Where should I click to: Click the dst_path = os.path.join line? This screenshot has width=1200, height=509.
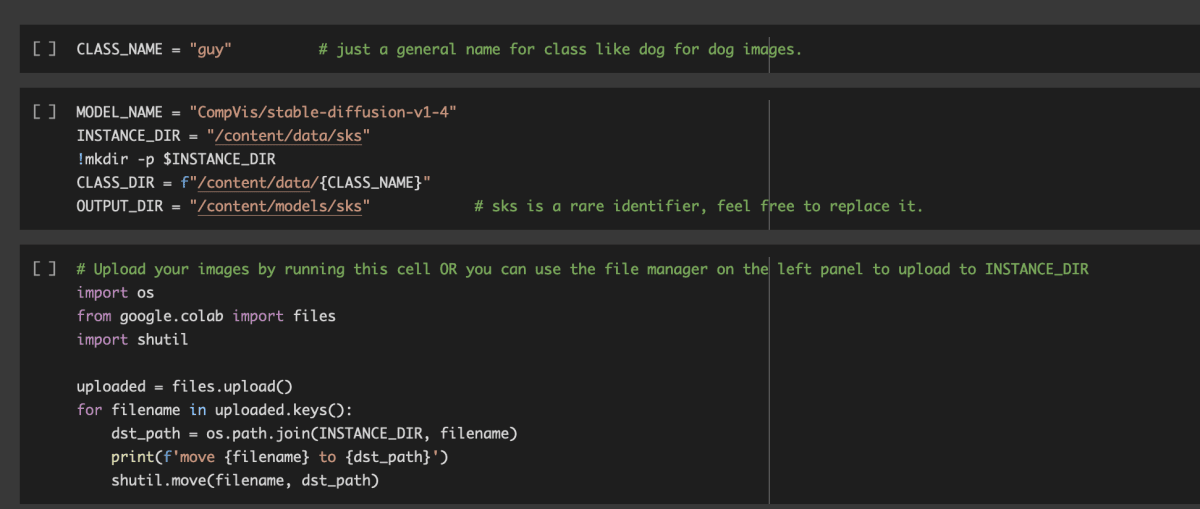coord(315,433)
